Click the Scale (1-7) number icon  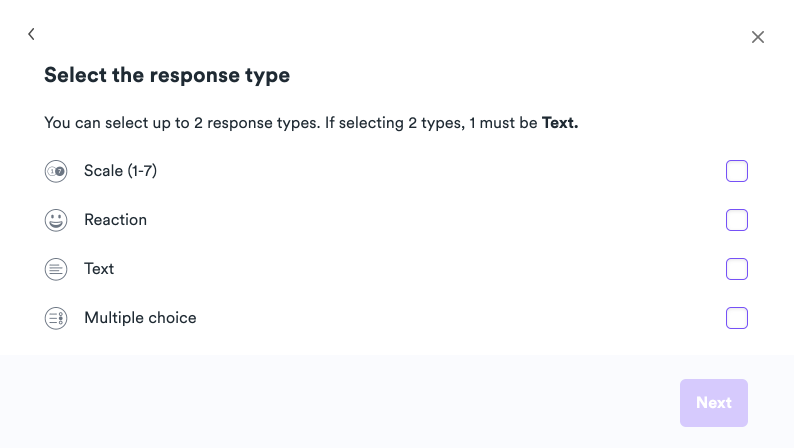pos(56,172)
